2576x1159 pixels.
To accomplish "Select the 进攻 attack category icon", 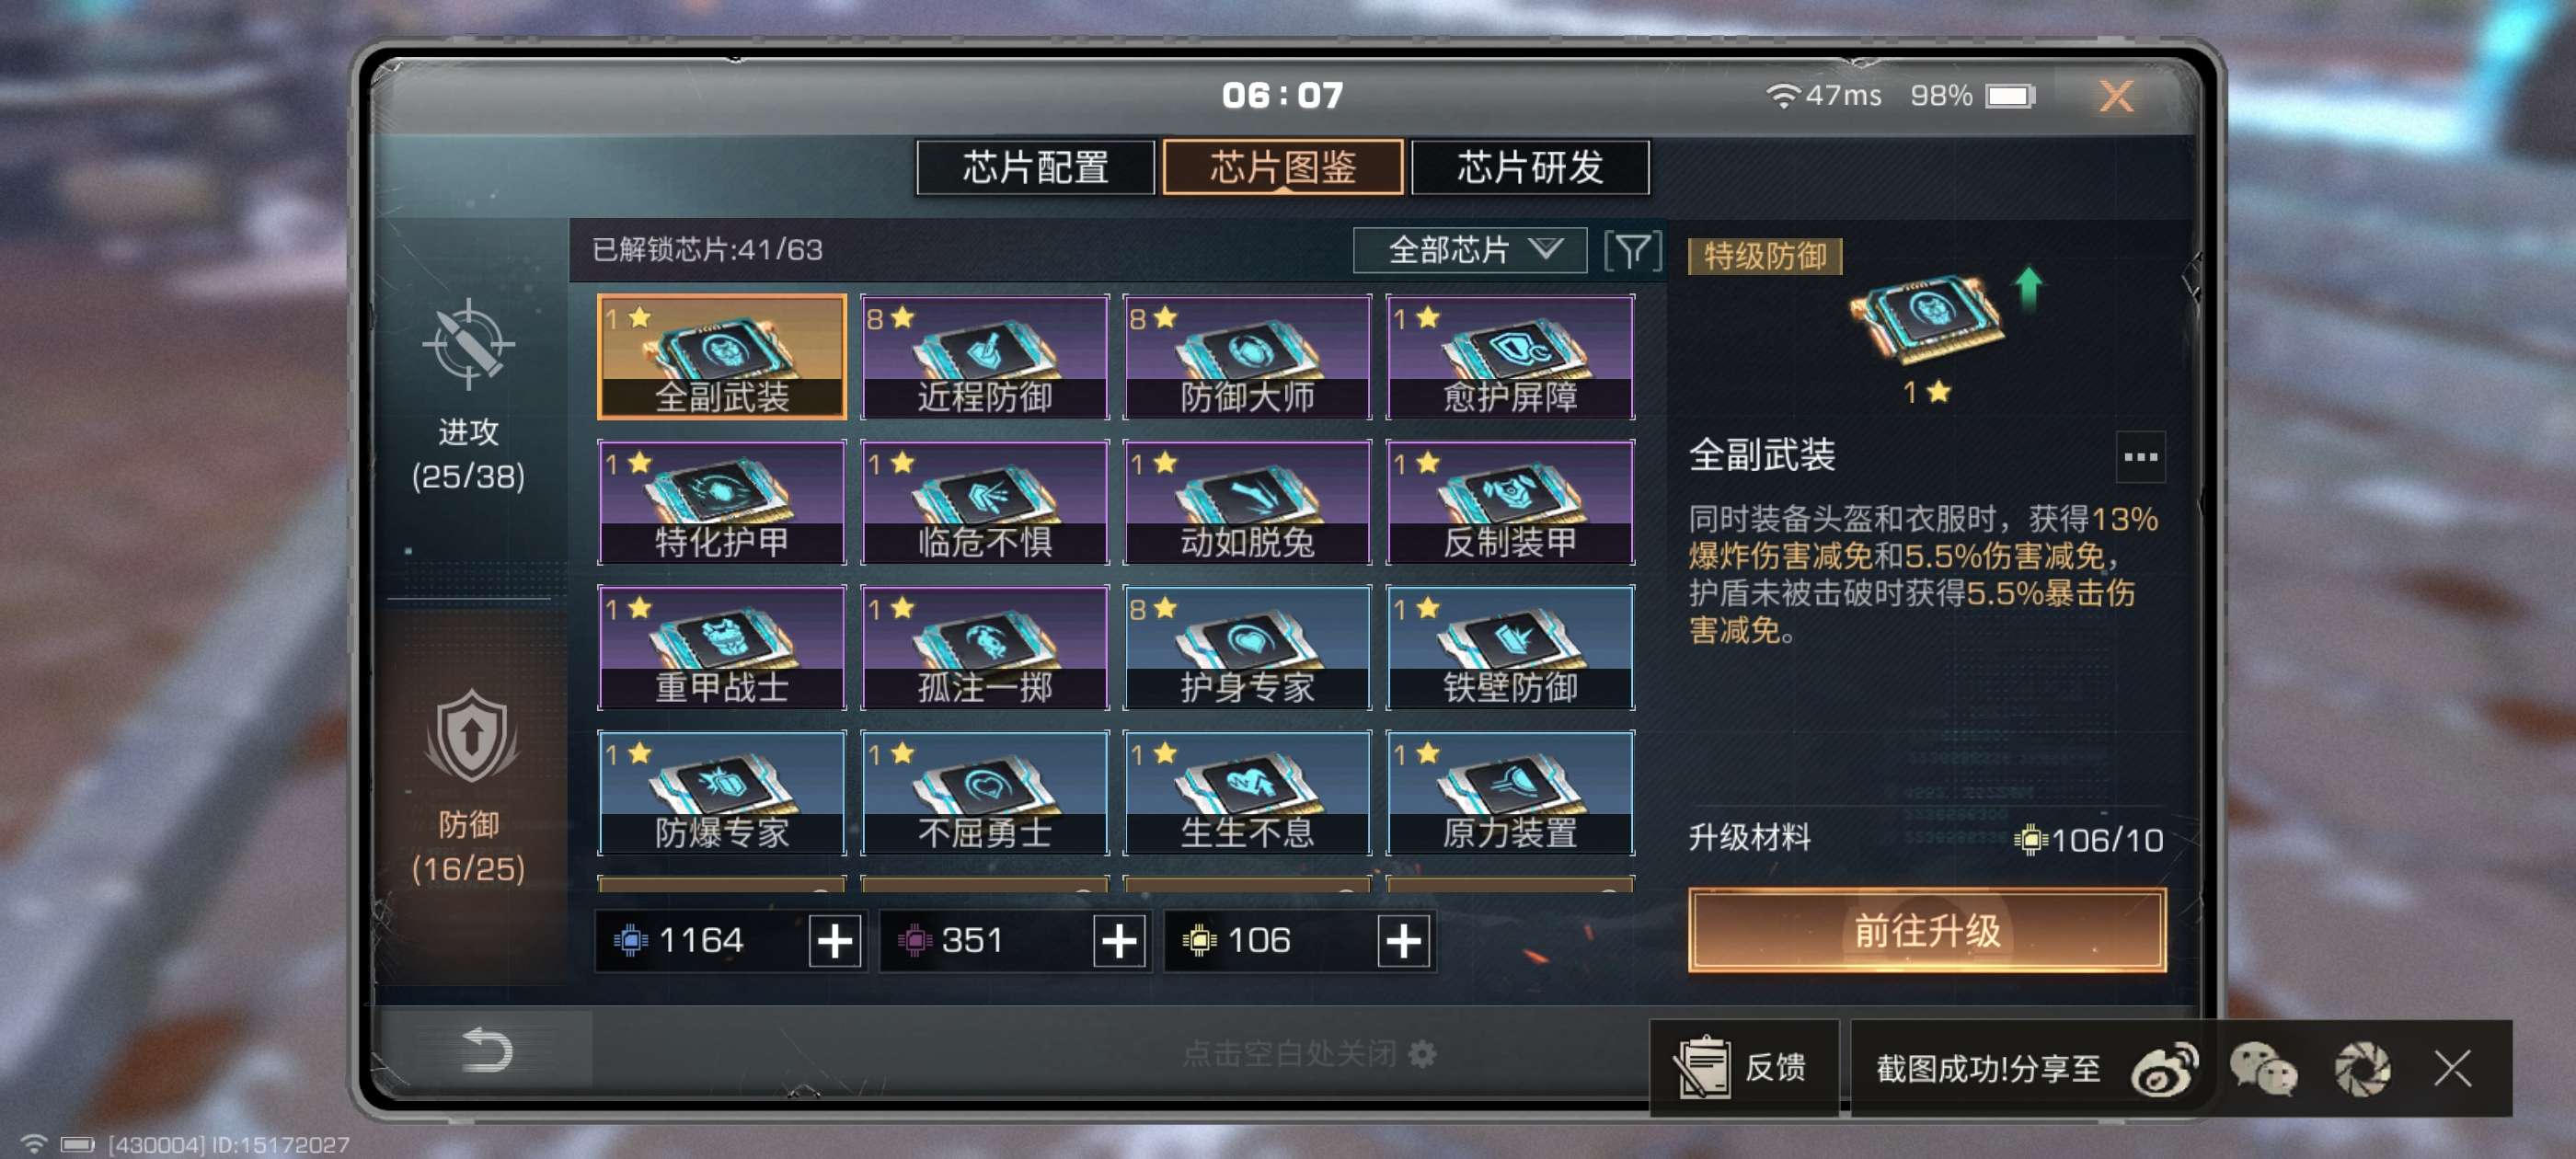I will point(468,344).
